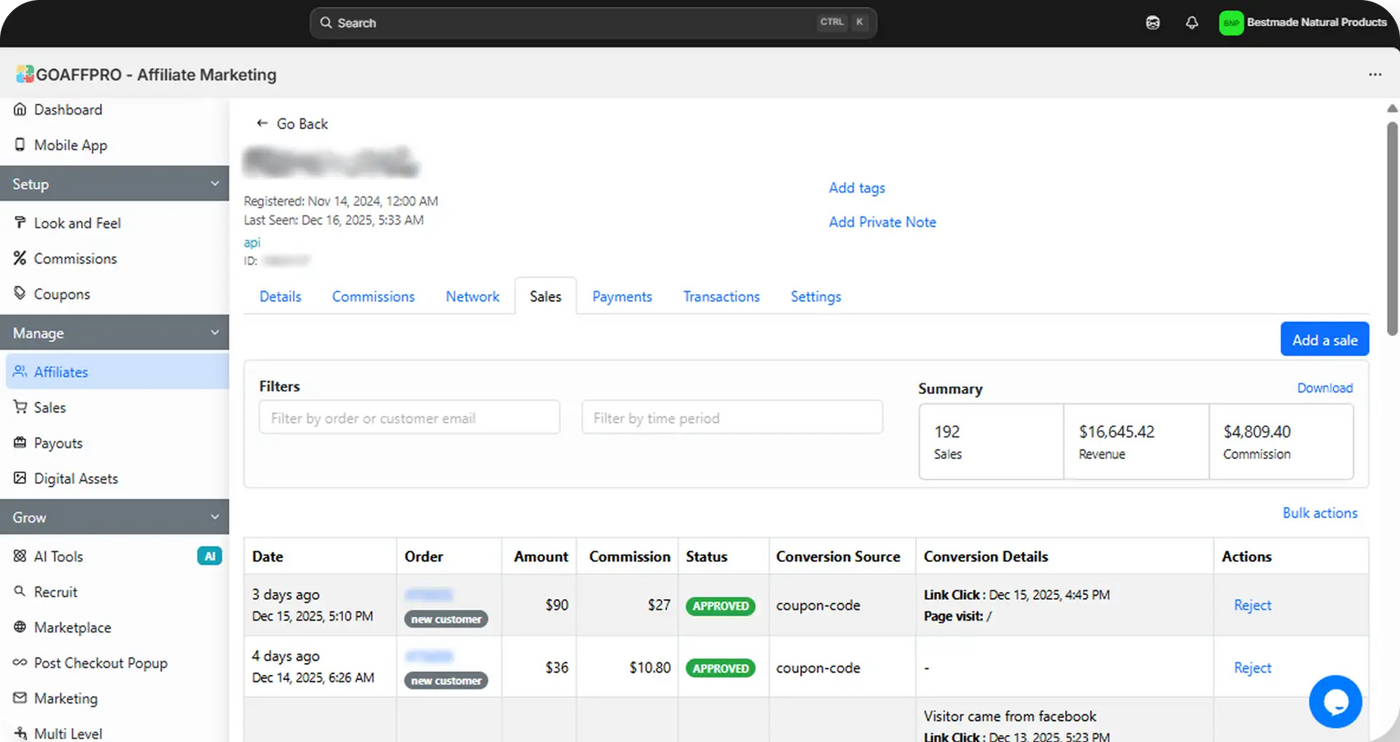Open the Dashboard from the sidebar

point(68,109)
